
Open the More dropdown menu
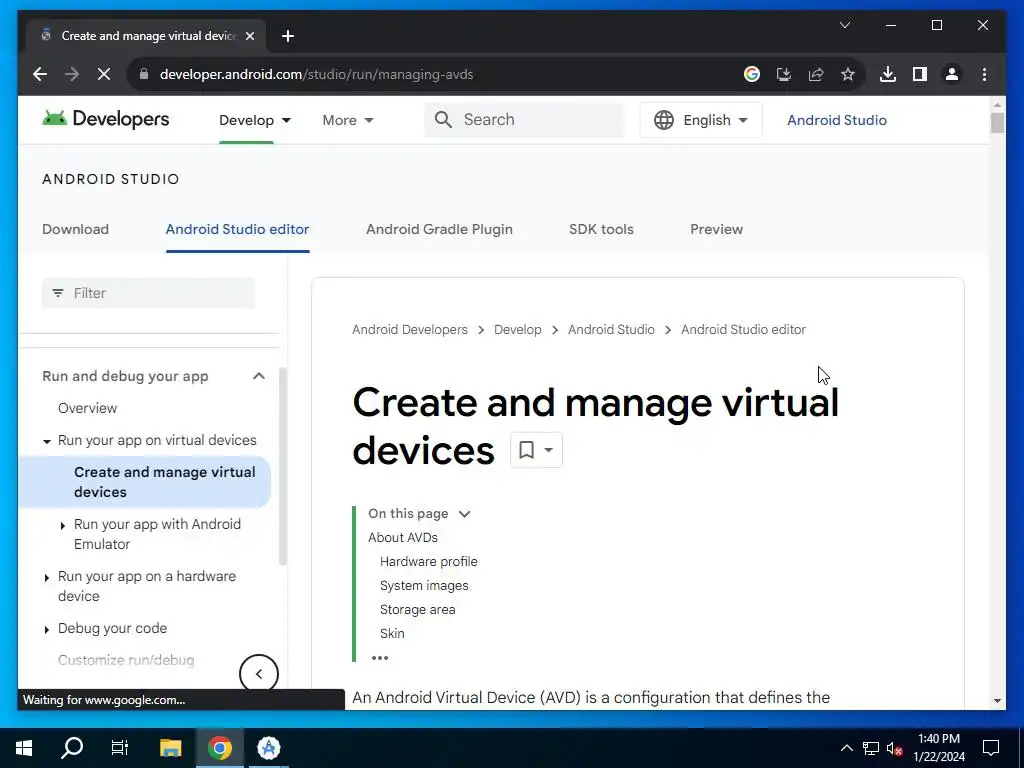348,120
